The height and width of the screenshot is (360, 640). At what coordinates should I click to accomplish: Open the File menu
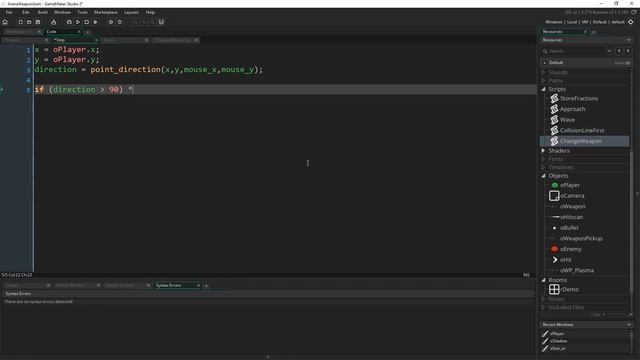pyautogui.click(x=9, y=13)
